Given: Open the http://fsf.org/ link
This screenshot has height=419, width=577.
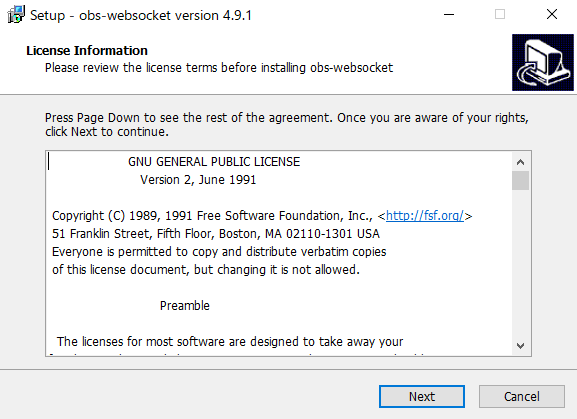Looking at the screenshot, I should point(425,216).
